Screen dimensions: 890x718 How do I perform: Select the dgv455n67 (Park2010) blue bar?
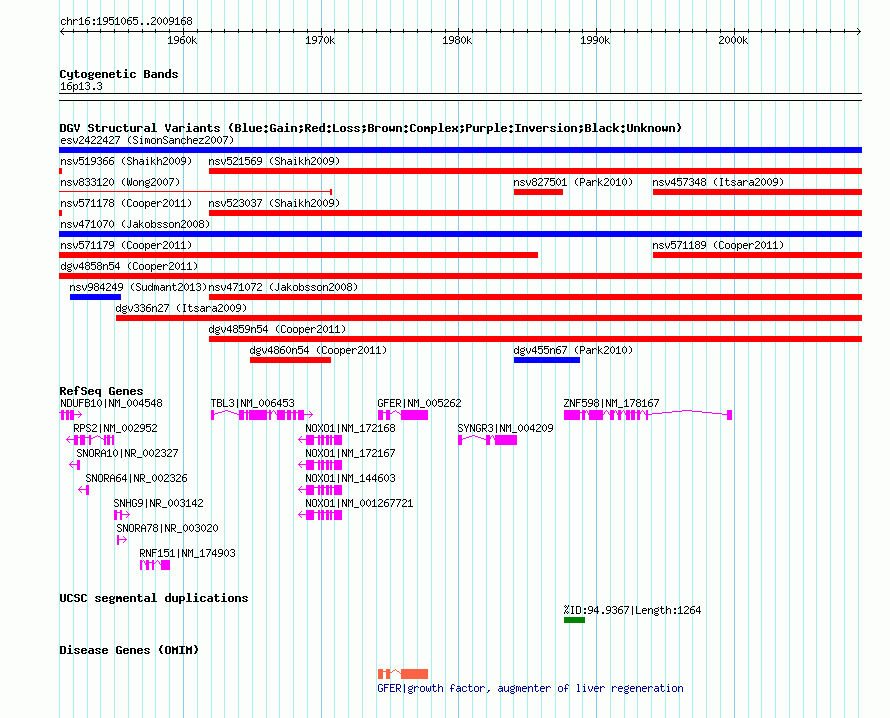pos(547,360)
